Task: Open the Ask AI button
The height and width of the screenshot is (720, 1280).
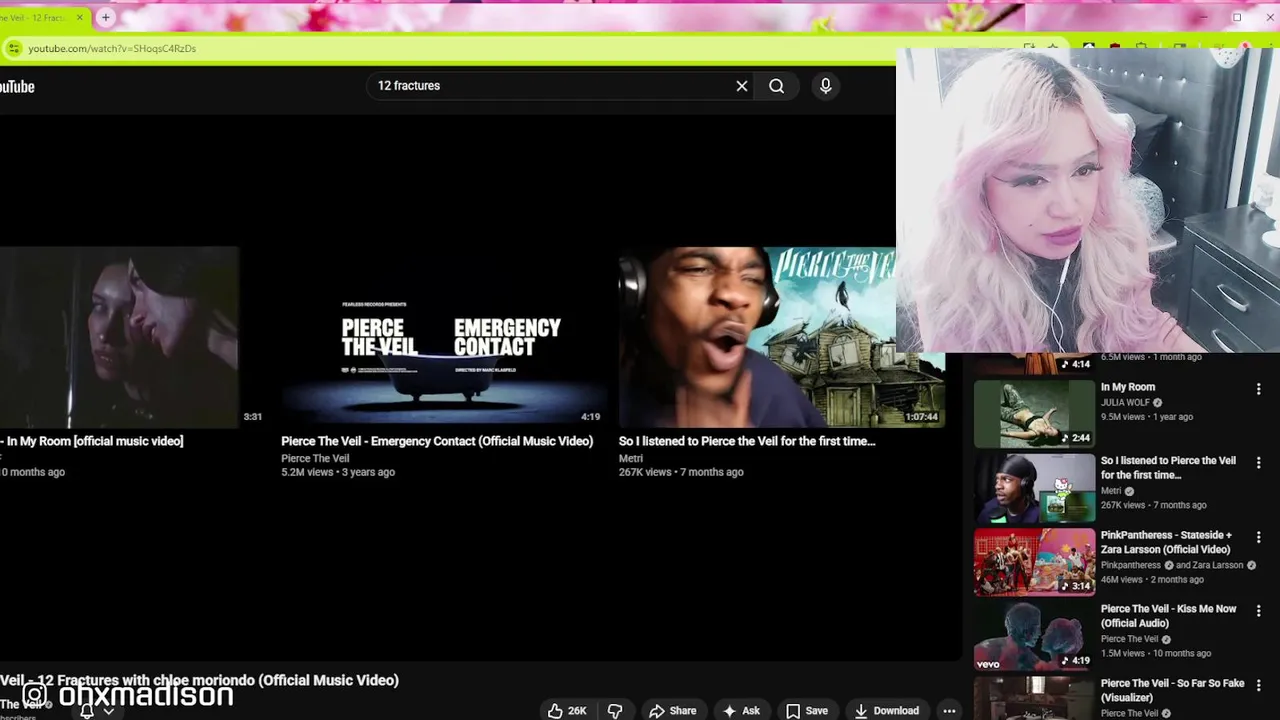Action: coord(742,711)
